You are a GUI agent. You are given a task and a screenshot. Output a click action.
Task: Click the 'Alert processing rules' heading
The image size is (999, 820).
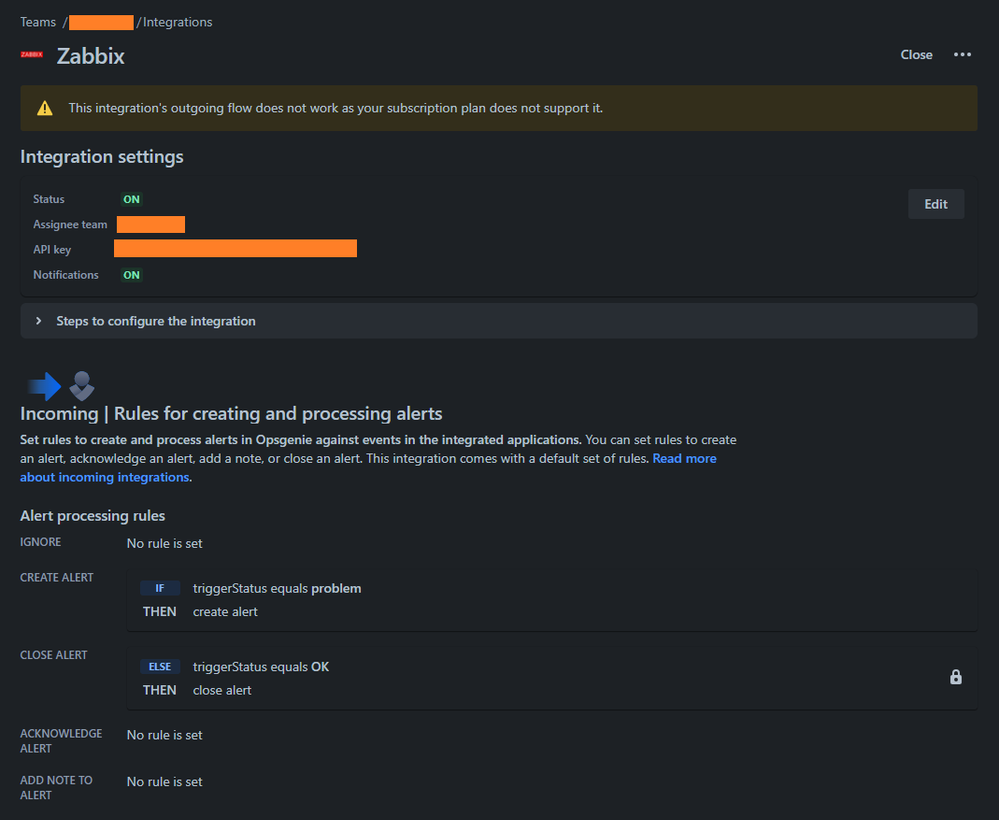point(92,515)
